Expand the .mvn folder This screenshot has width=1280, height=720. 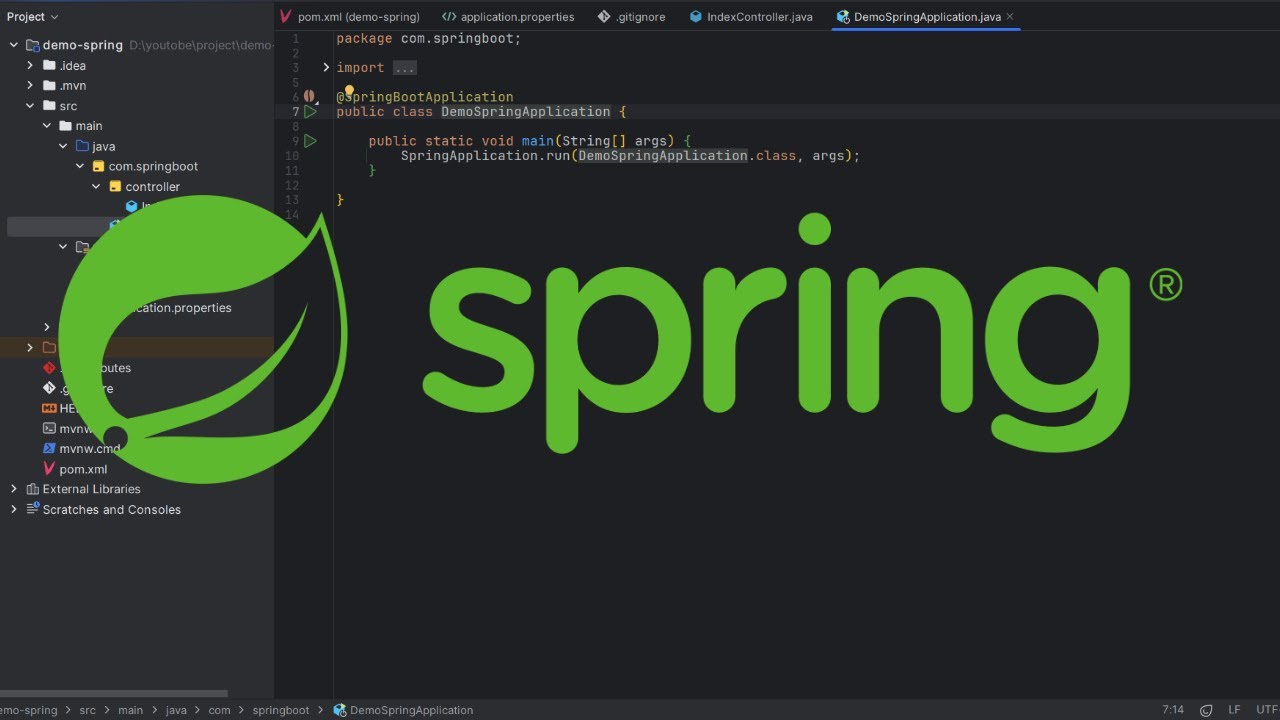pos(30,86)
